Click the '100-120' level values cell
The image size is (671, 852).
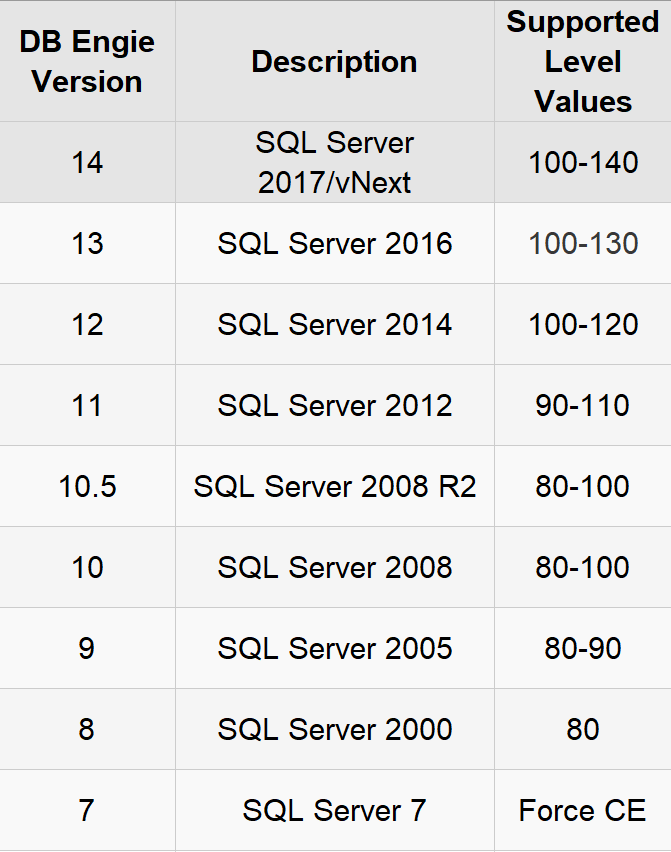pos(583,324)
